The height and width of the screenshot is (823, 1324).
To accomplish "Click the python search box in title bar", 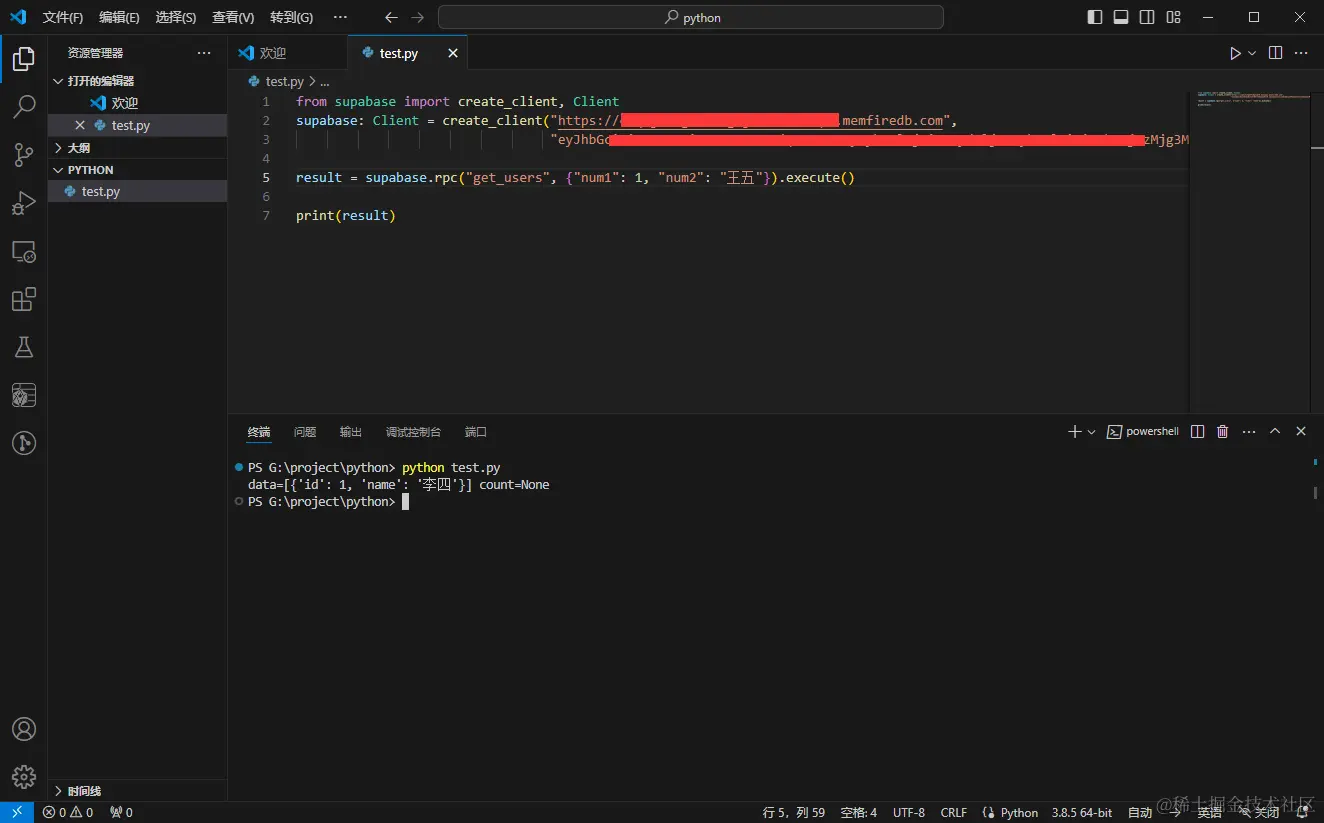I will click(691, 17).
